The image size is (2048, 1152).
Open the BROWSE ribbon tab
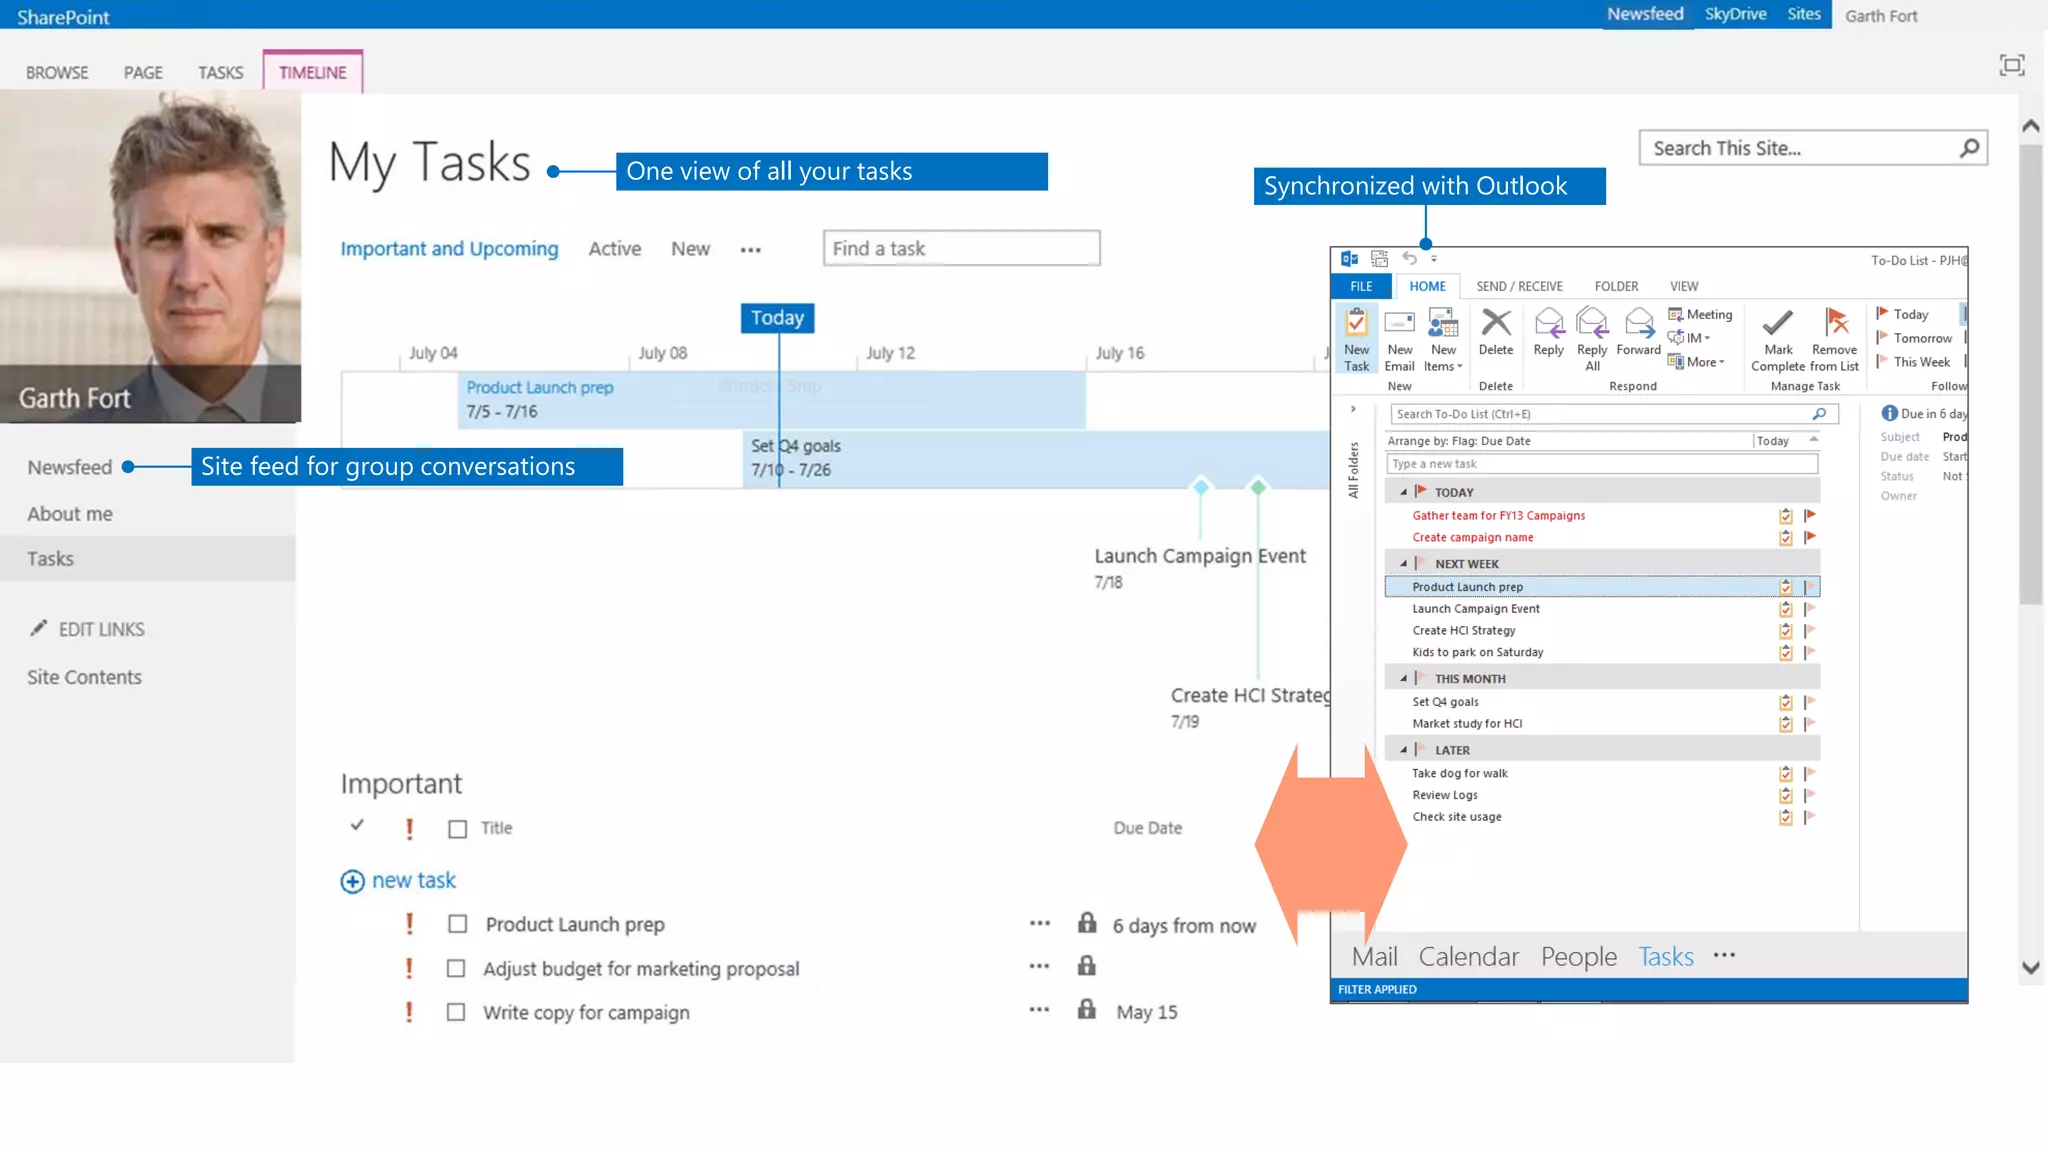coord(57,72)
